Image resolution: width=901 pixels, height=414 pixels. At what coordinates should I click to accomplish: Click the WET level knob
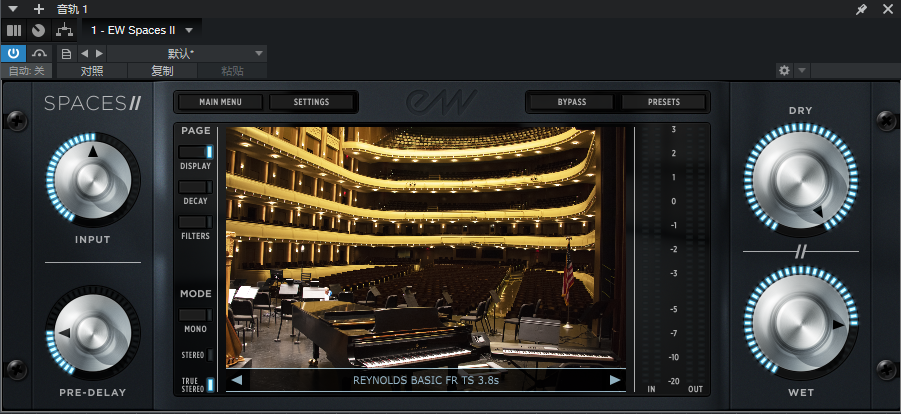(x=800, y=323)
